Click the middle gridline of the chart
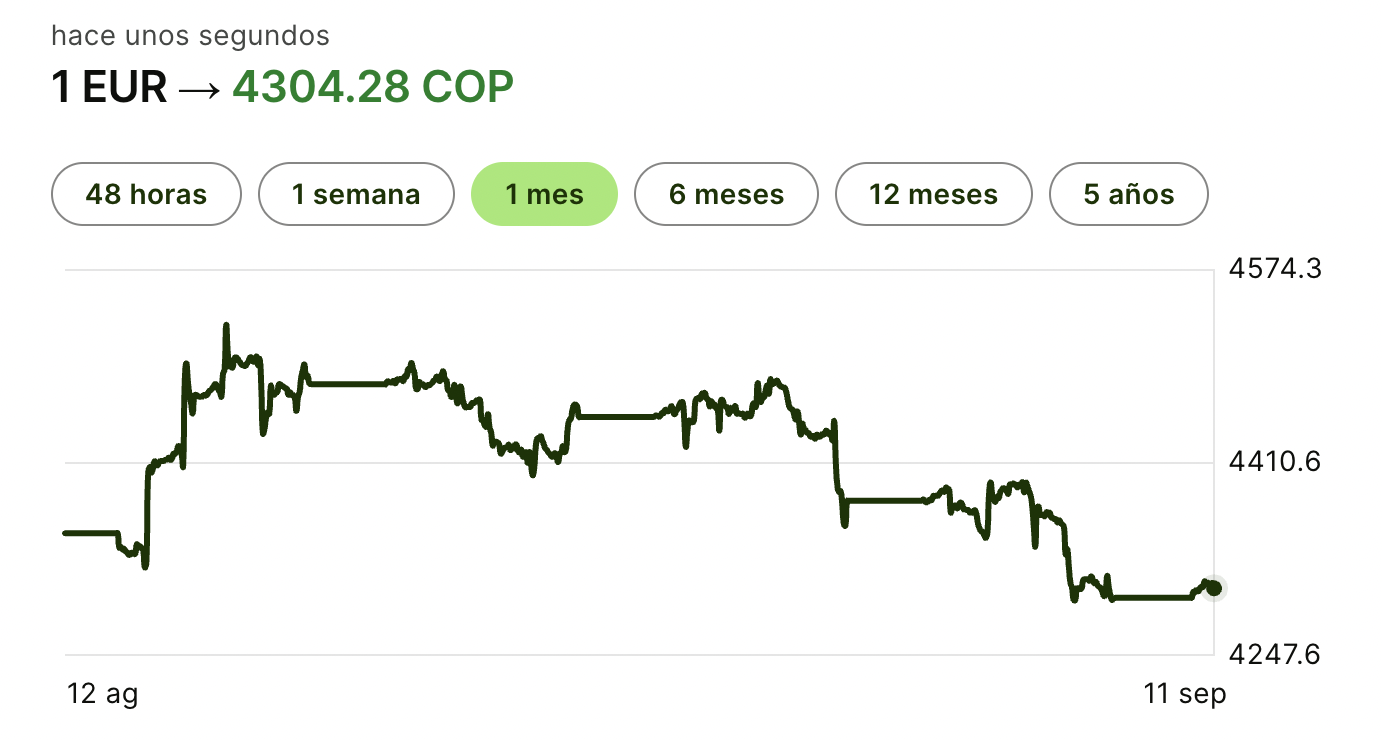 coord(640,461)
